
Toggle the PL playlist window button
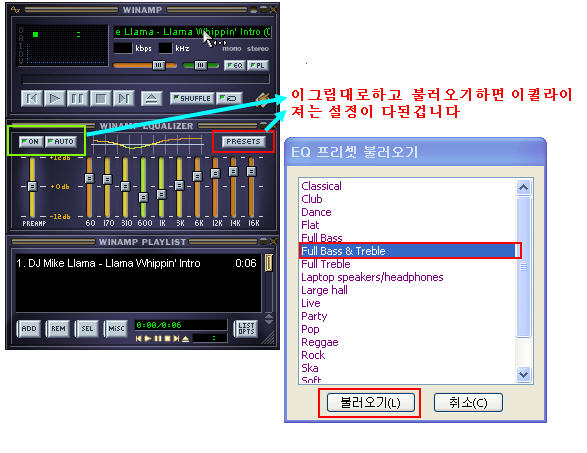tap(258, 66)
